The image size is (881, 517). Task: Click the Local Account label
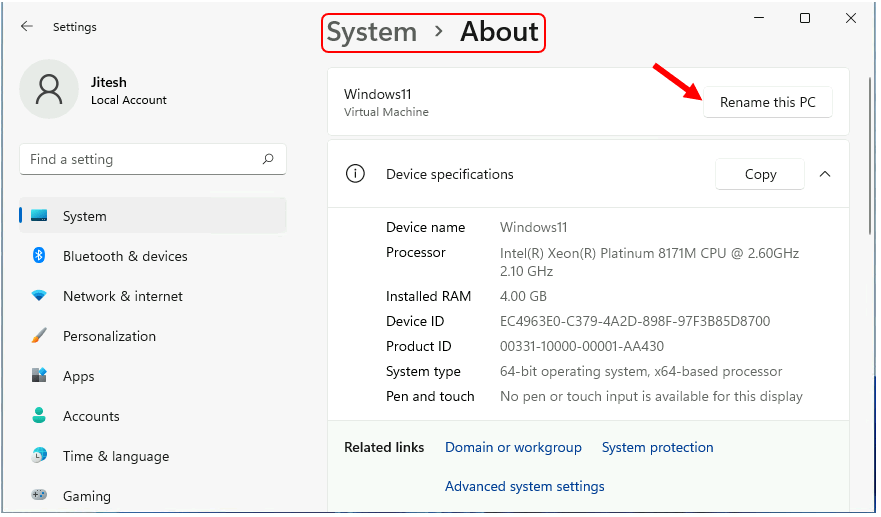(129, 100)
